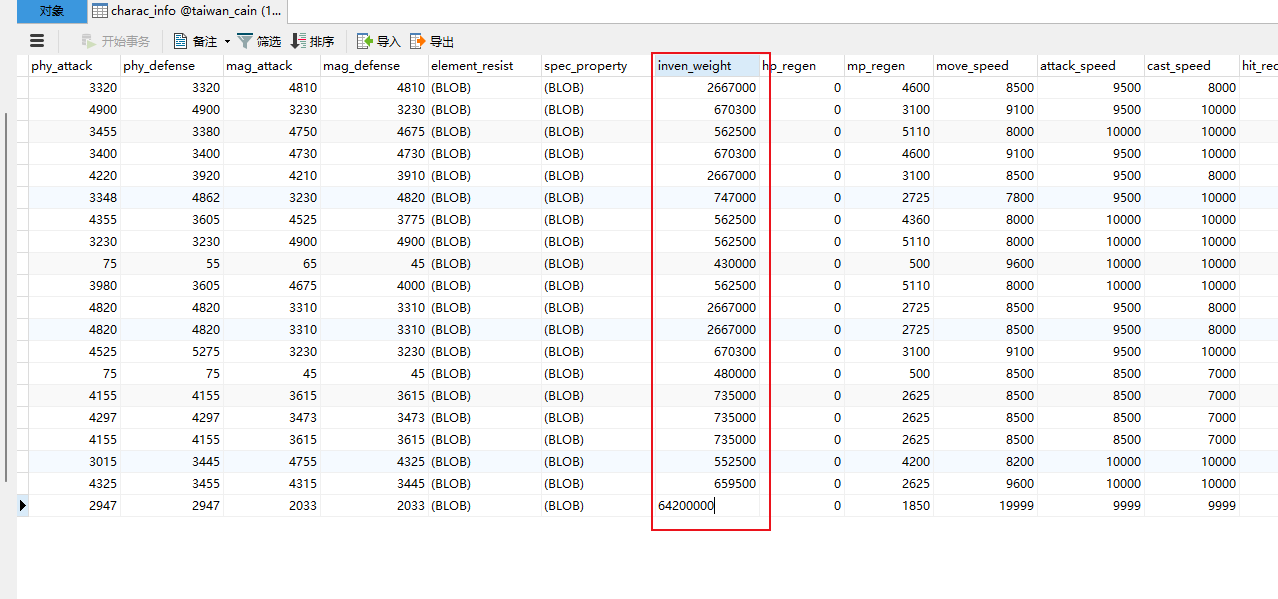Image resolution: width=1278 pixels, height=599 pixels.
Task: Select the mp_regen cell 1850
Action: (888, 506)
